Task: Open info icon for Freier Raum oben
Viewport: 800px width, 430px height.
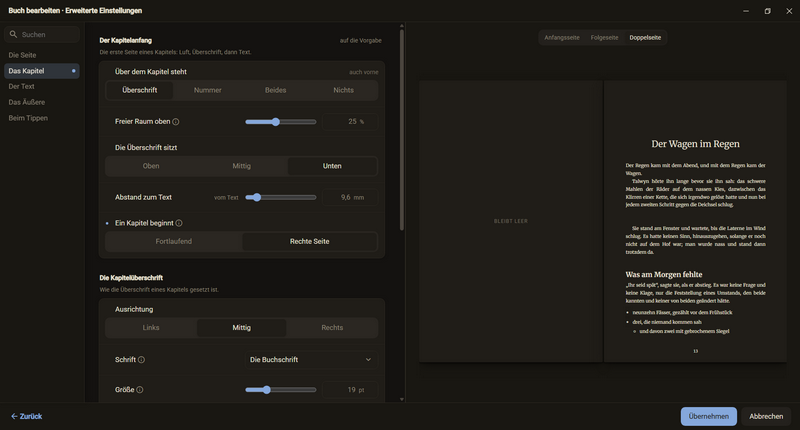Action: pyautogui.click(x=176, y=121)
